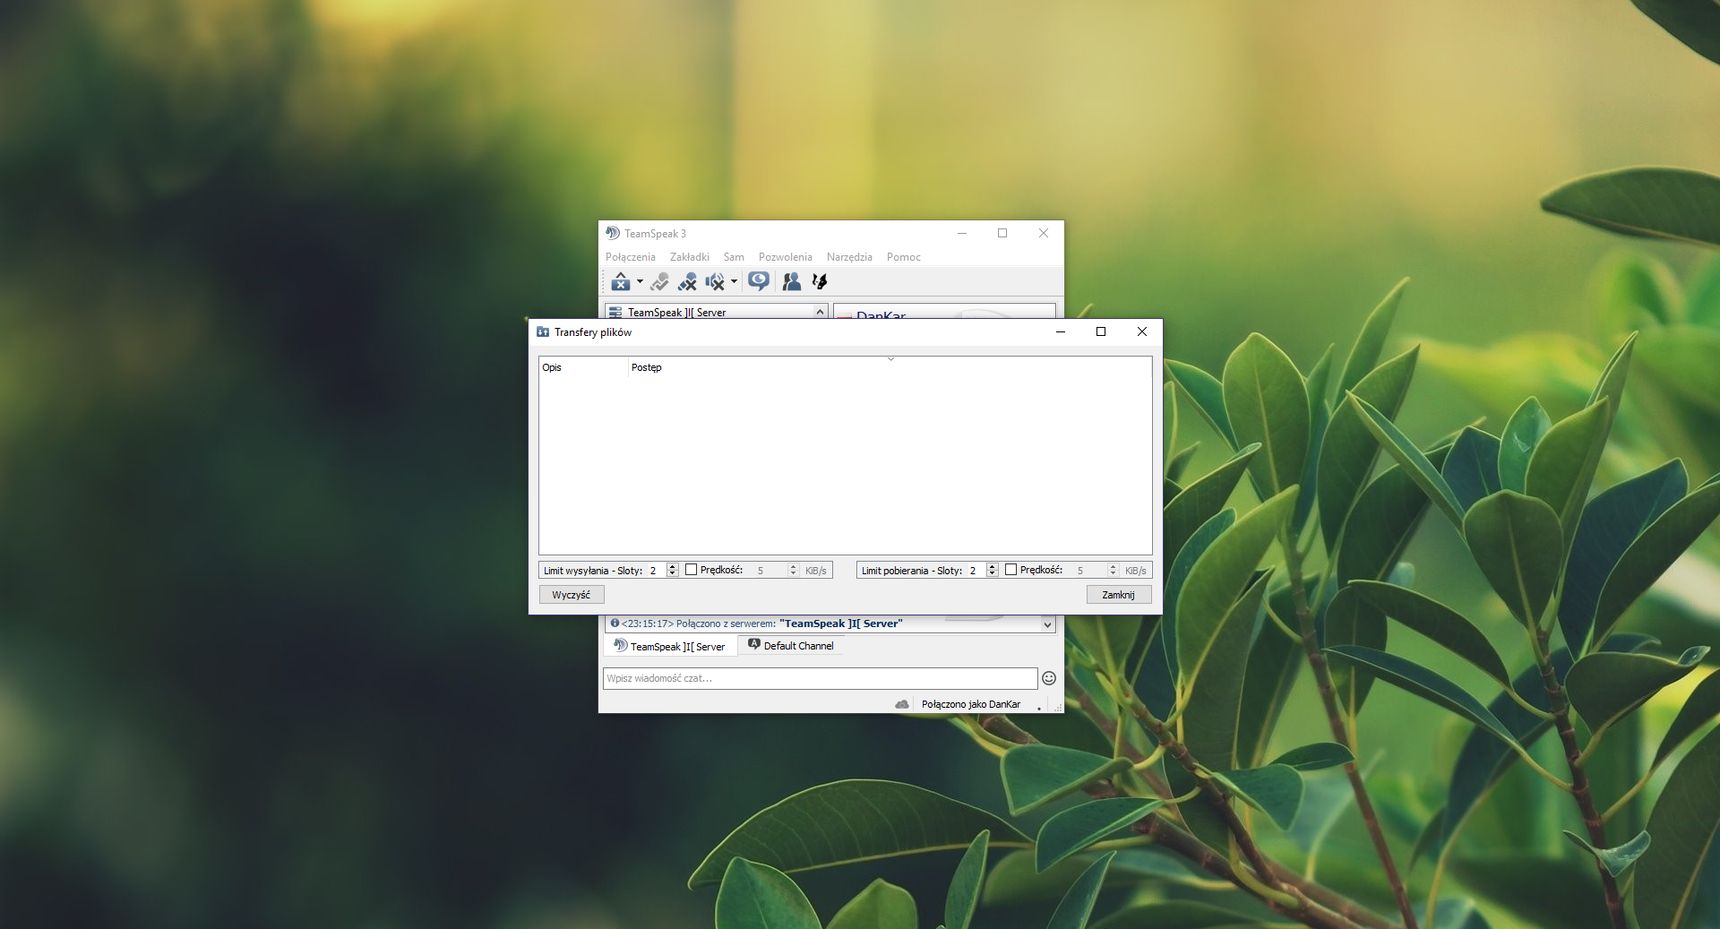Click the TeamSpeak 3 title bar logo

613,233
